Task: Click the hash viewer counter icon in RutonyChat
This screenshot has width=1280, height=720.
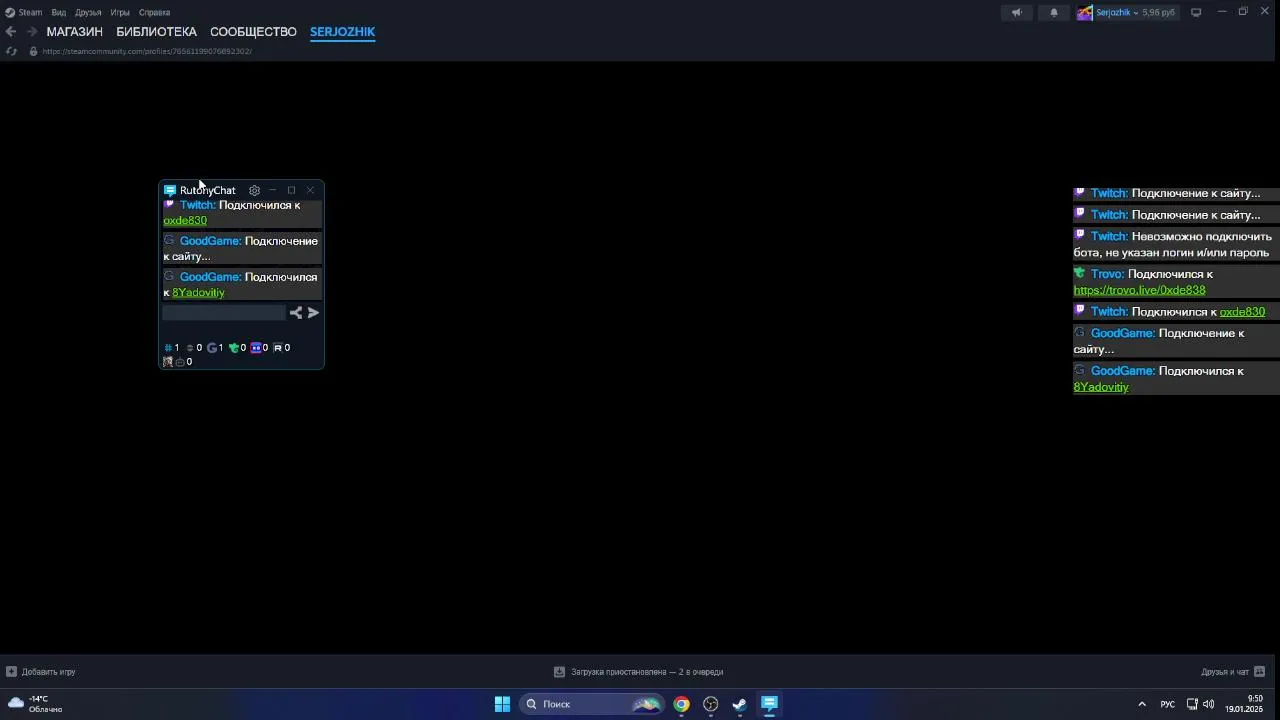Action: (x=168, y=348)
